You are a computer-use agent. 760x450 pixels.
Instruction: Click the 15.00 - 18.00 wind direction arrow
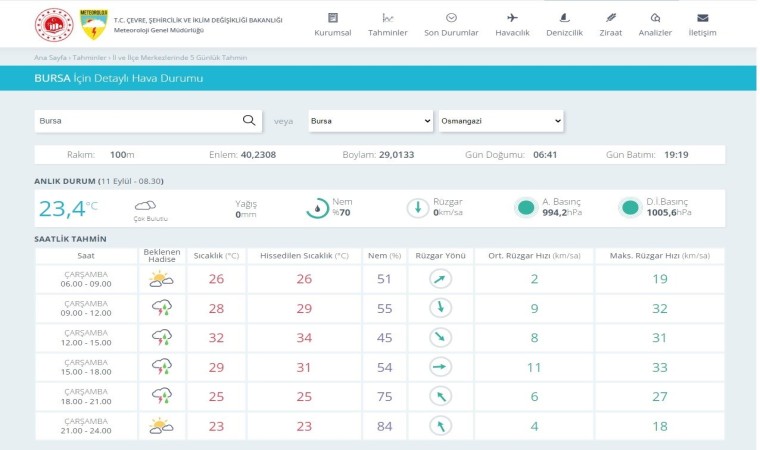441,367
